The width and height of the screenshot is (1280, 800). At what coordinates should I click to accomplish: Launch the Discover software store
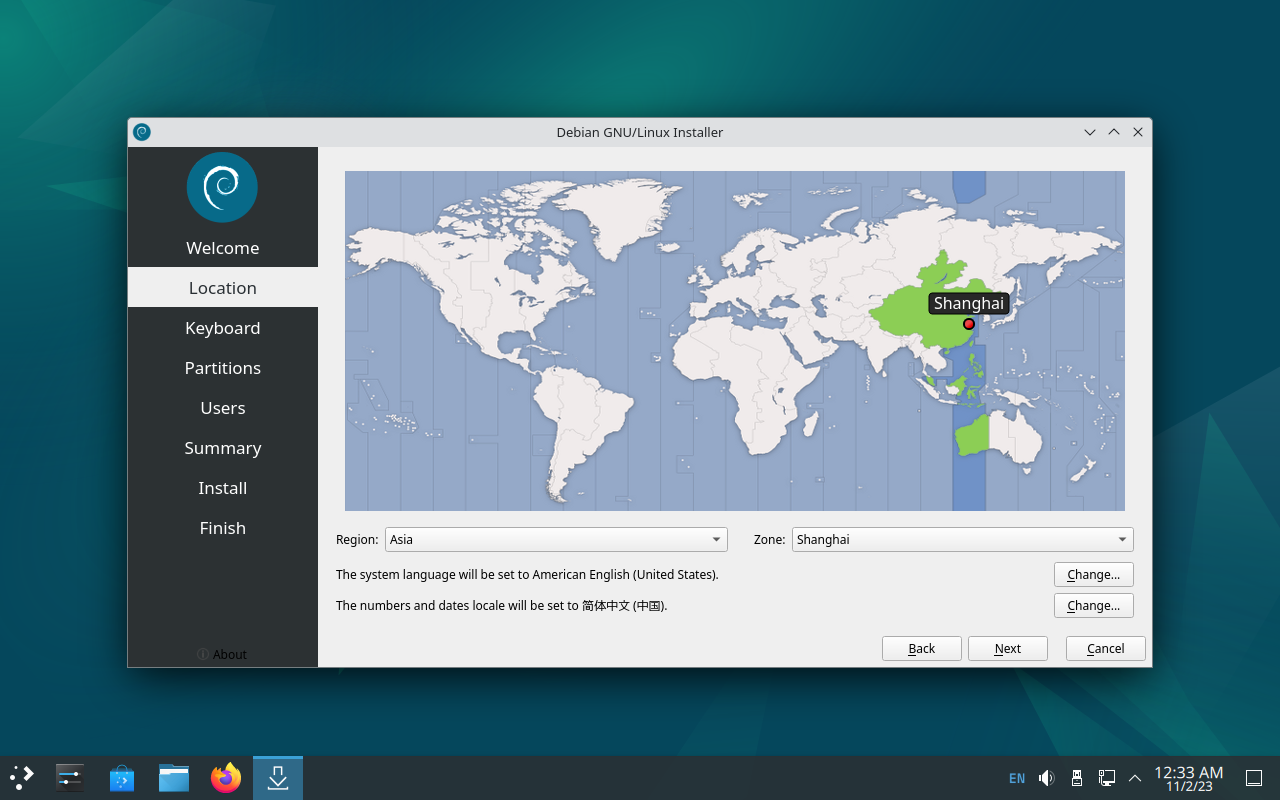(x=122, y=777)
